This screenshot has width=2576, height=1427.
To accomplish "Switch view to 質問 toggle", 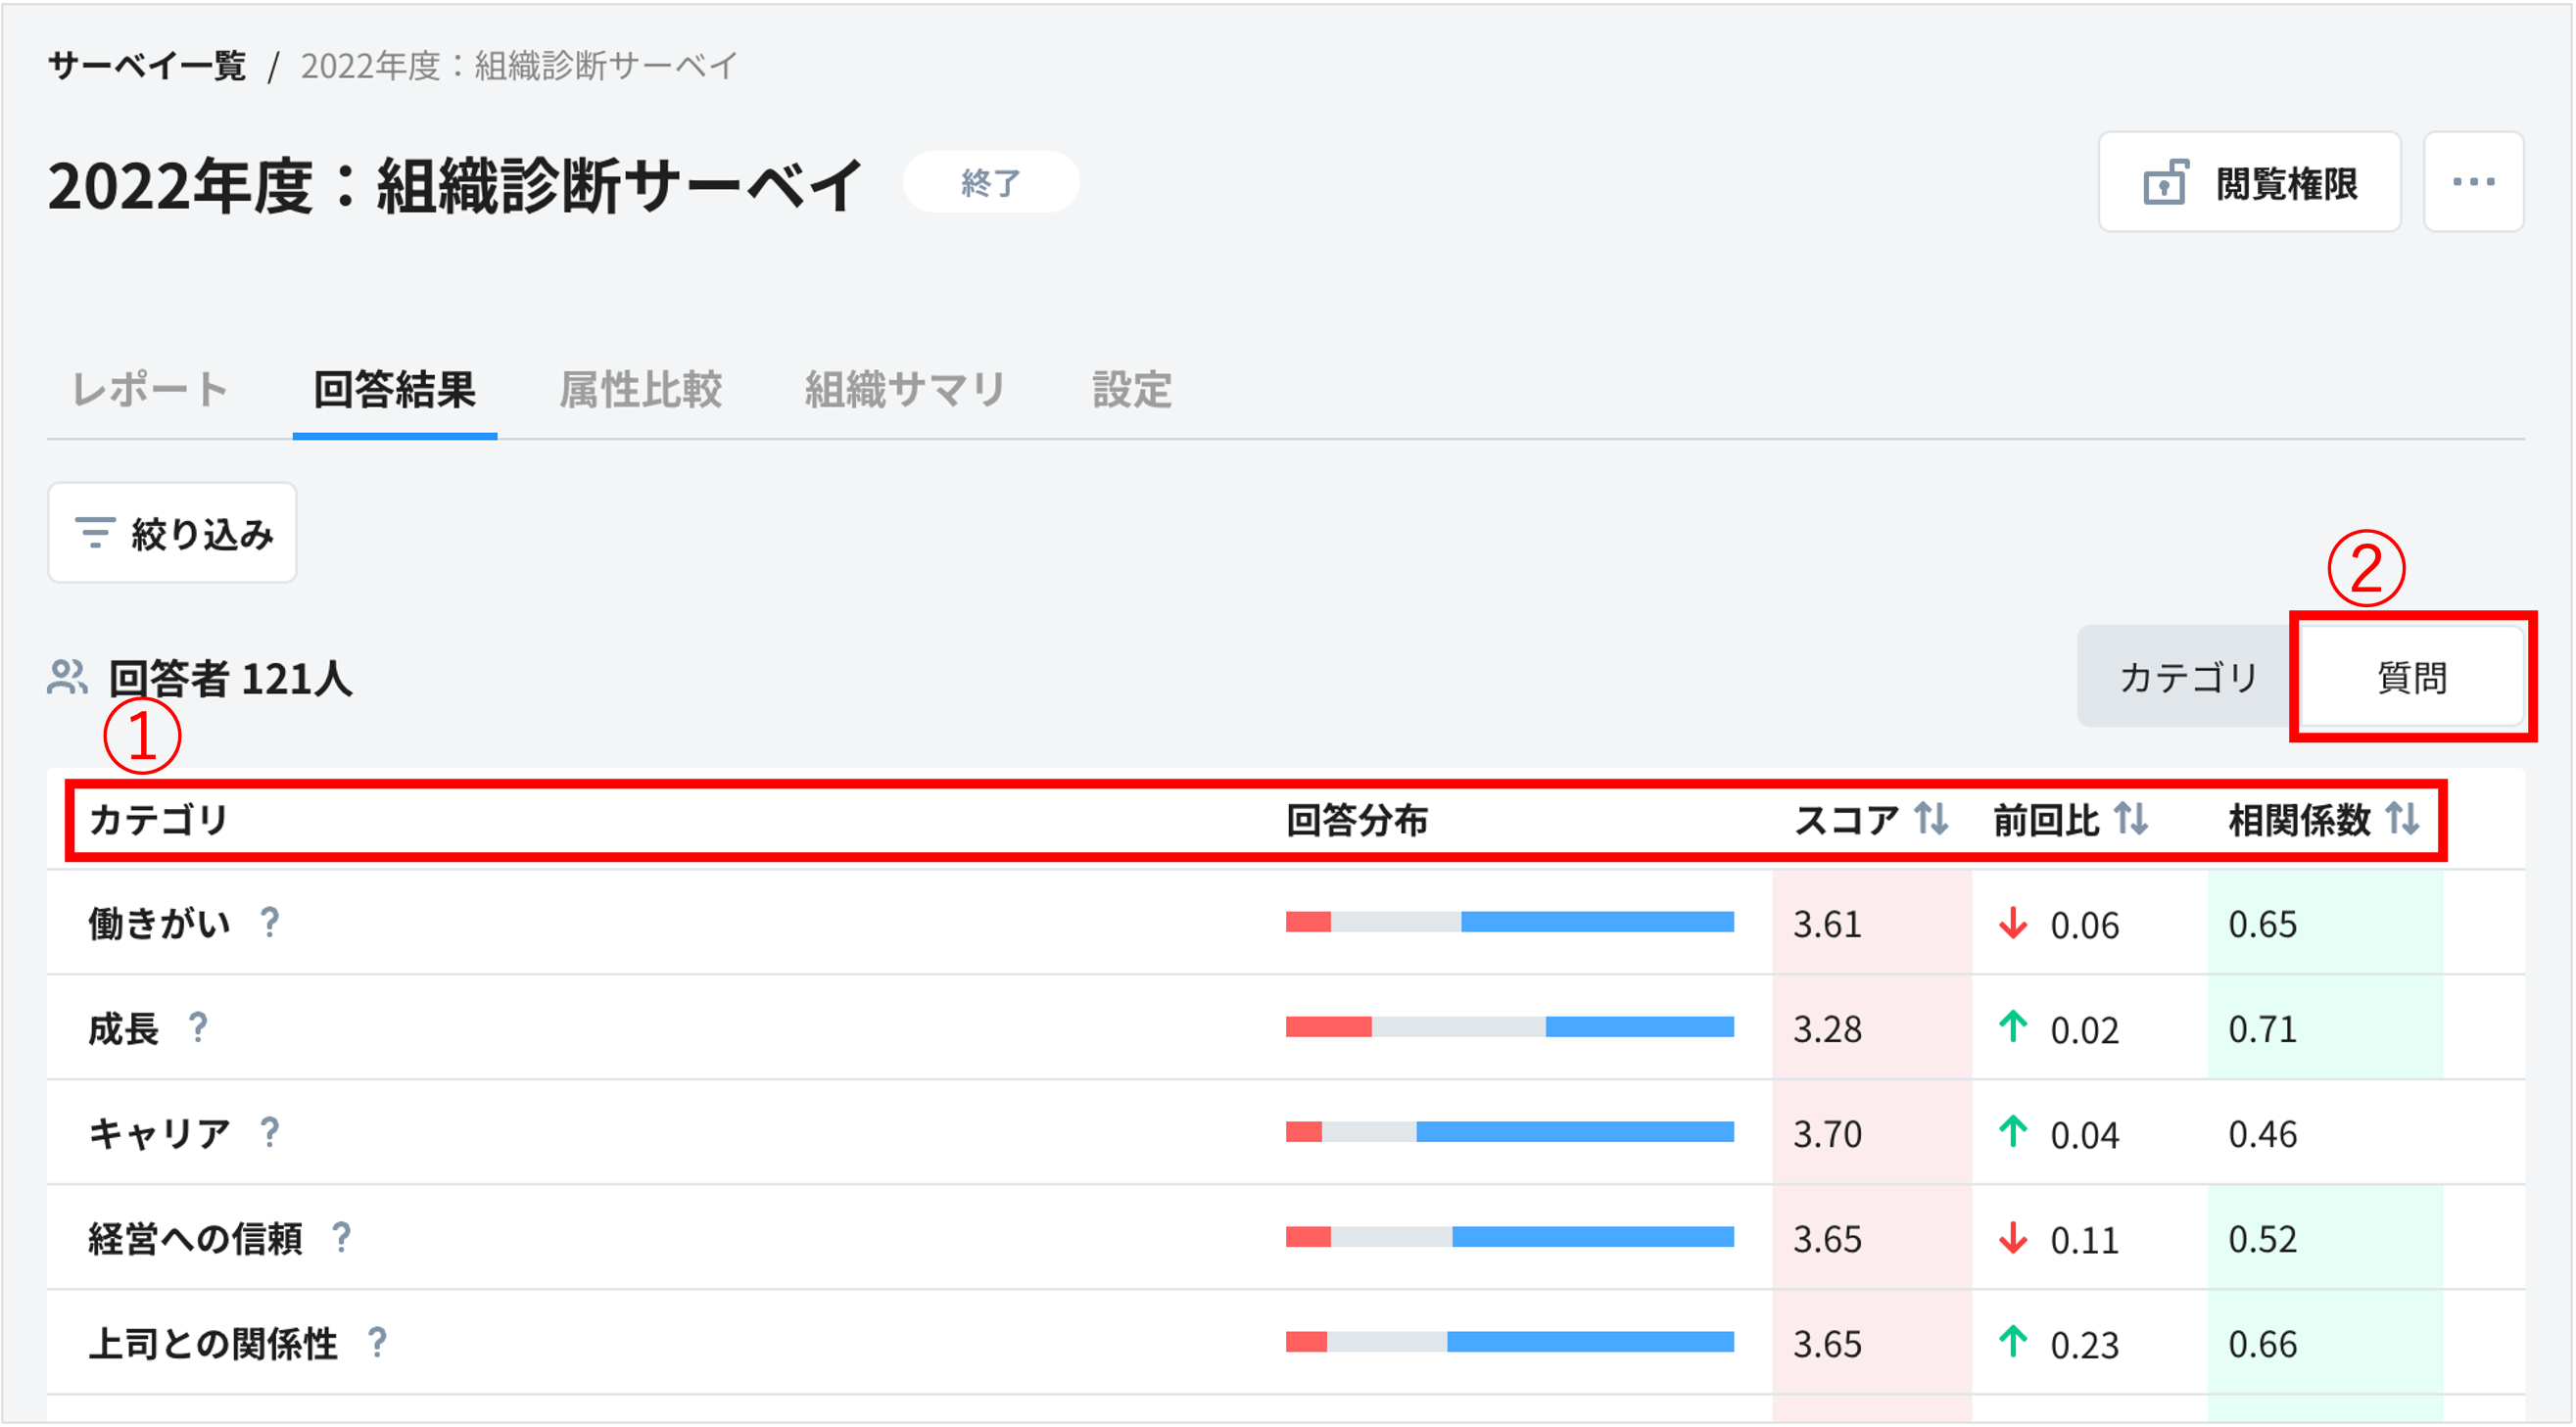I will (2411, 677).
